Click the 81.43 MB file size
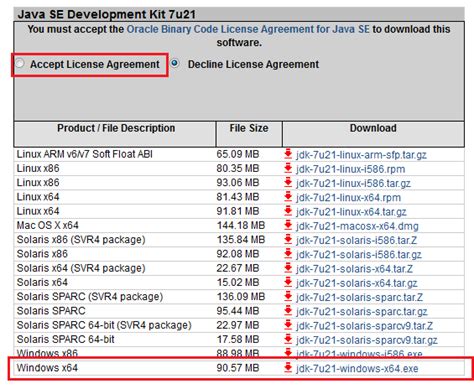 238,197
